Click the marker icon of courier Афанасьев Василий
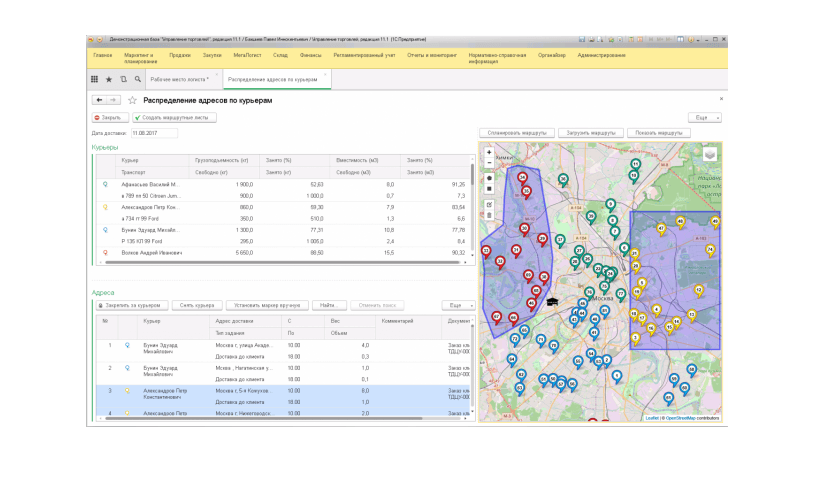814x496 pixels. pos(105,184)
